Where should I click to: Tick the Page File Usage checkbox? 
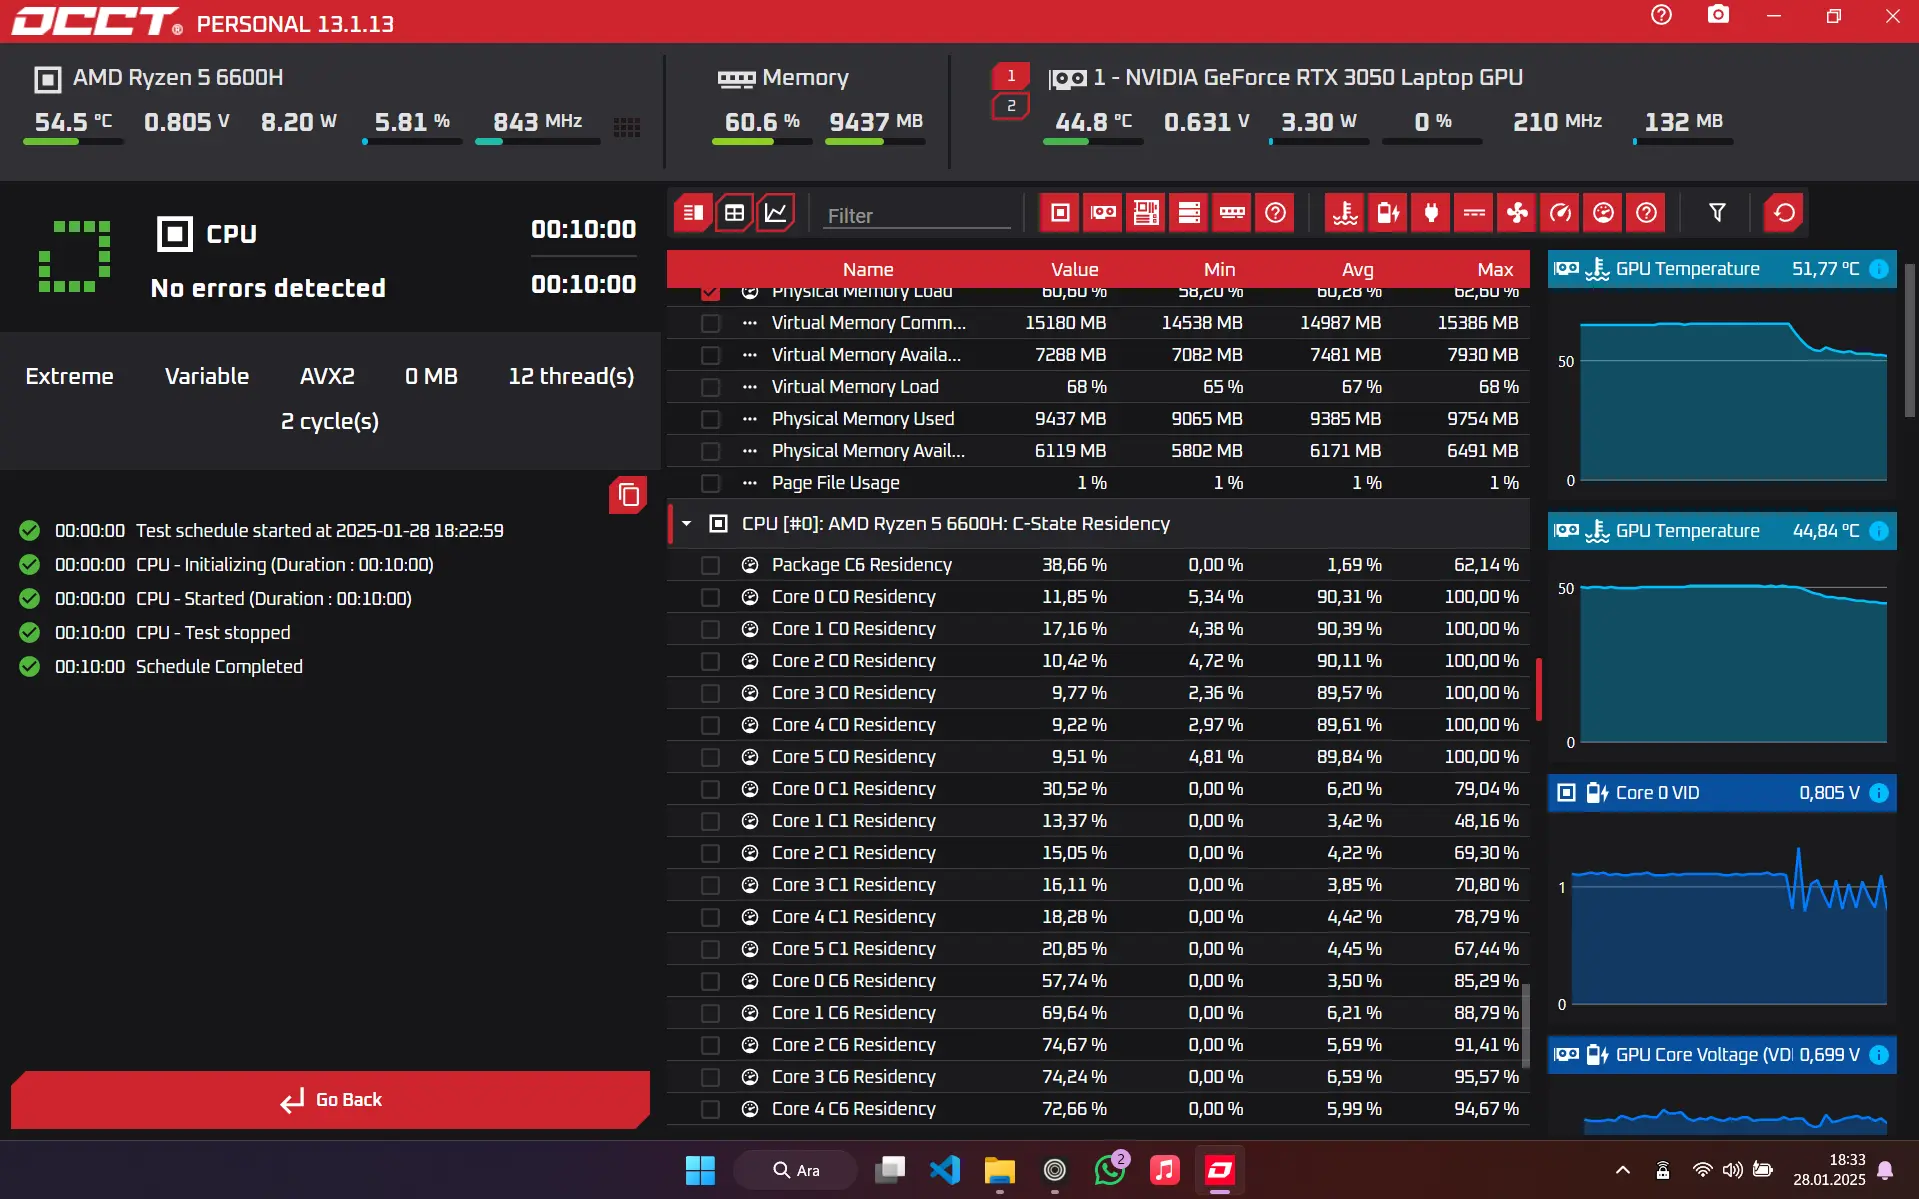click(710, 484)
